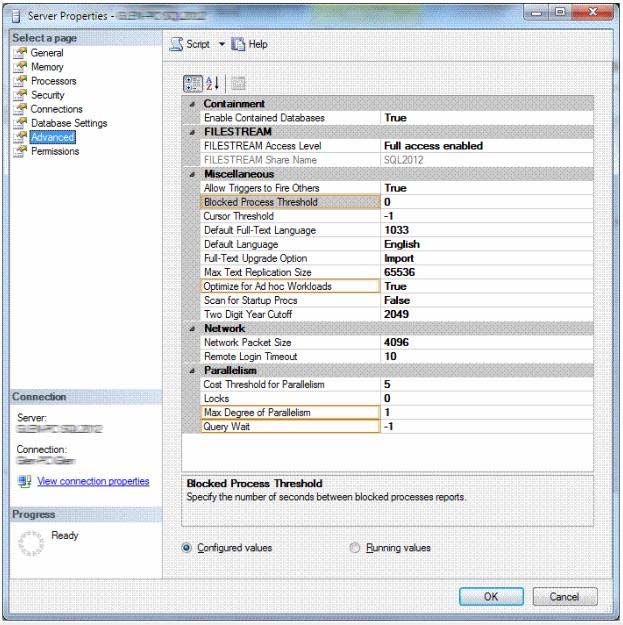Collapse the Parallelism category

[193, 371]
